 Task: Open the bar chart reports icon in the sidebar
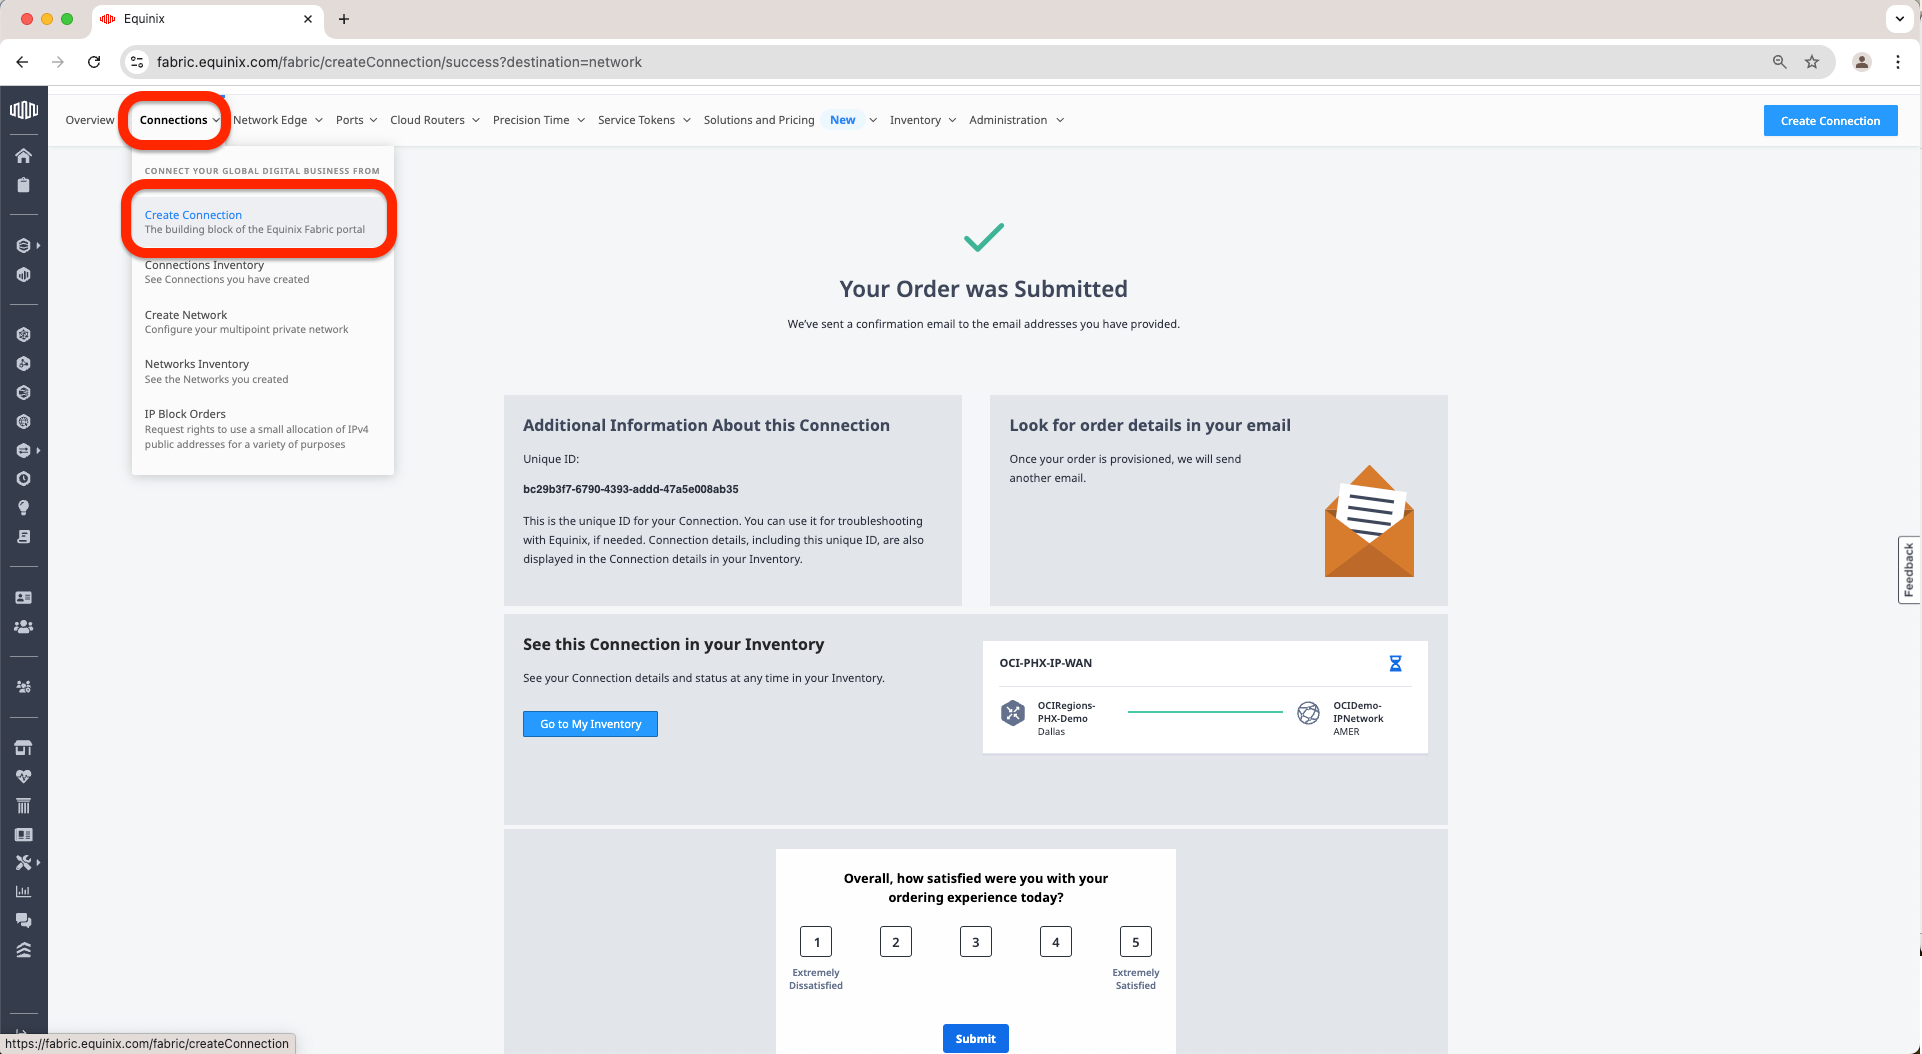tap(24, 891)
